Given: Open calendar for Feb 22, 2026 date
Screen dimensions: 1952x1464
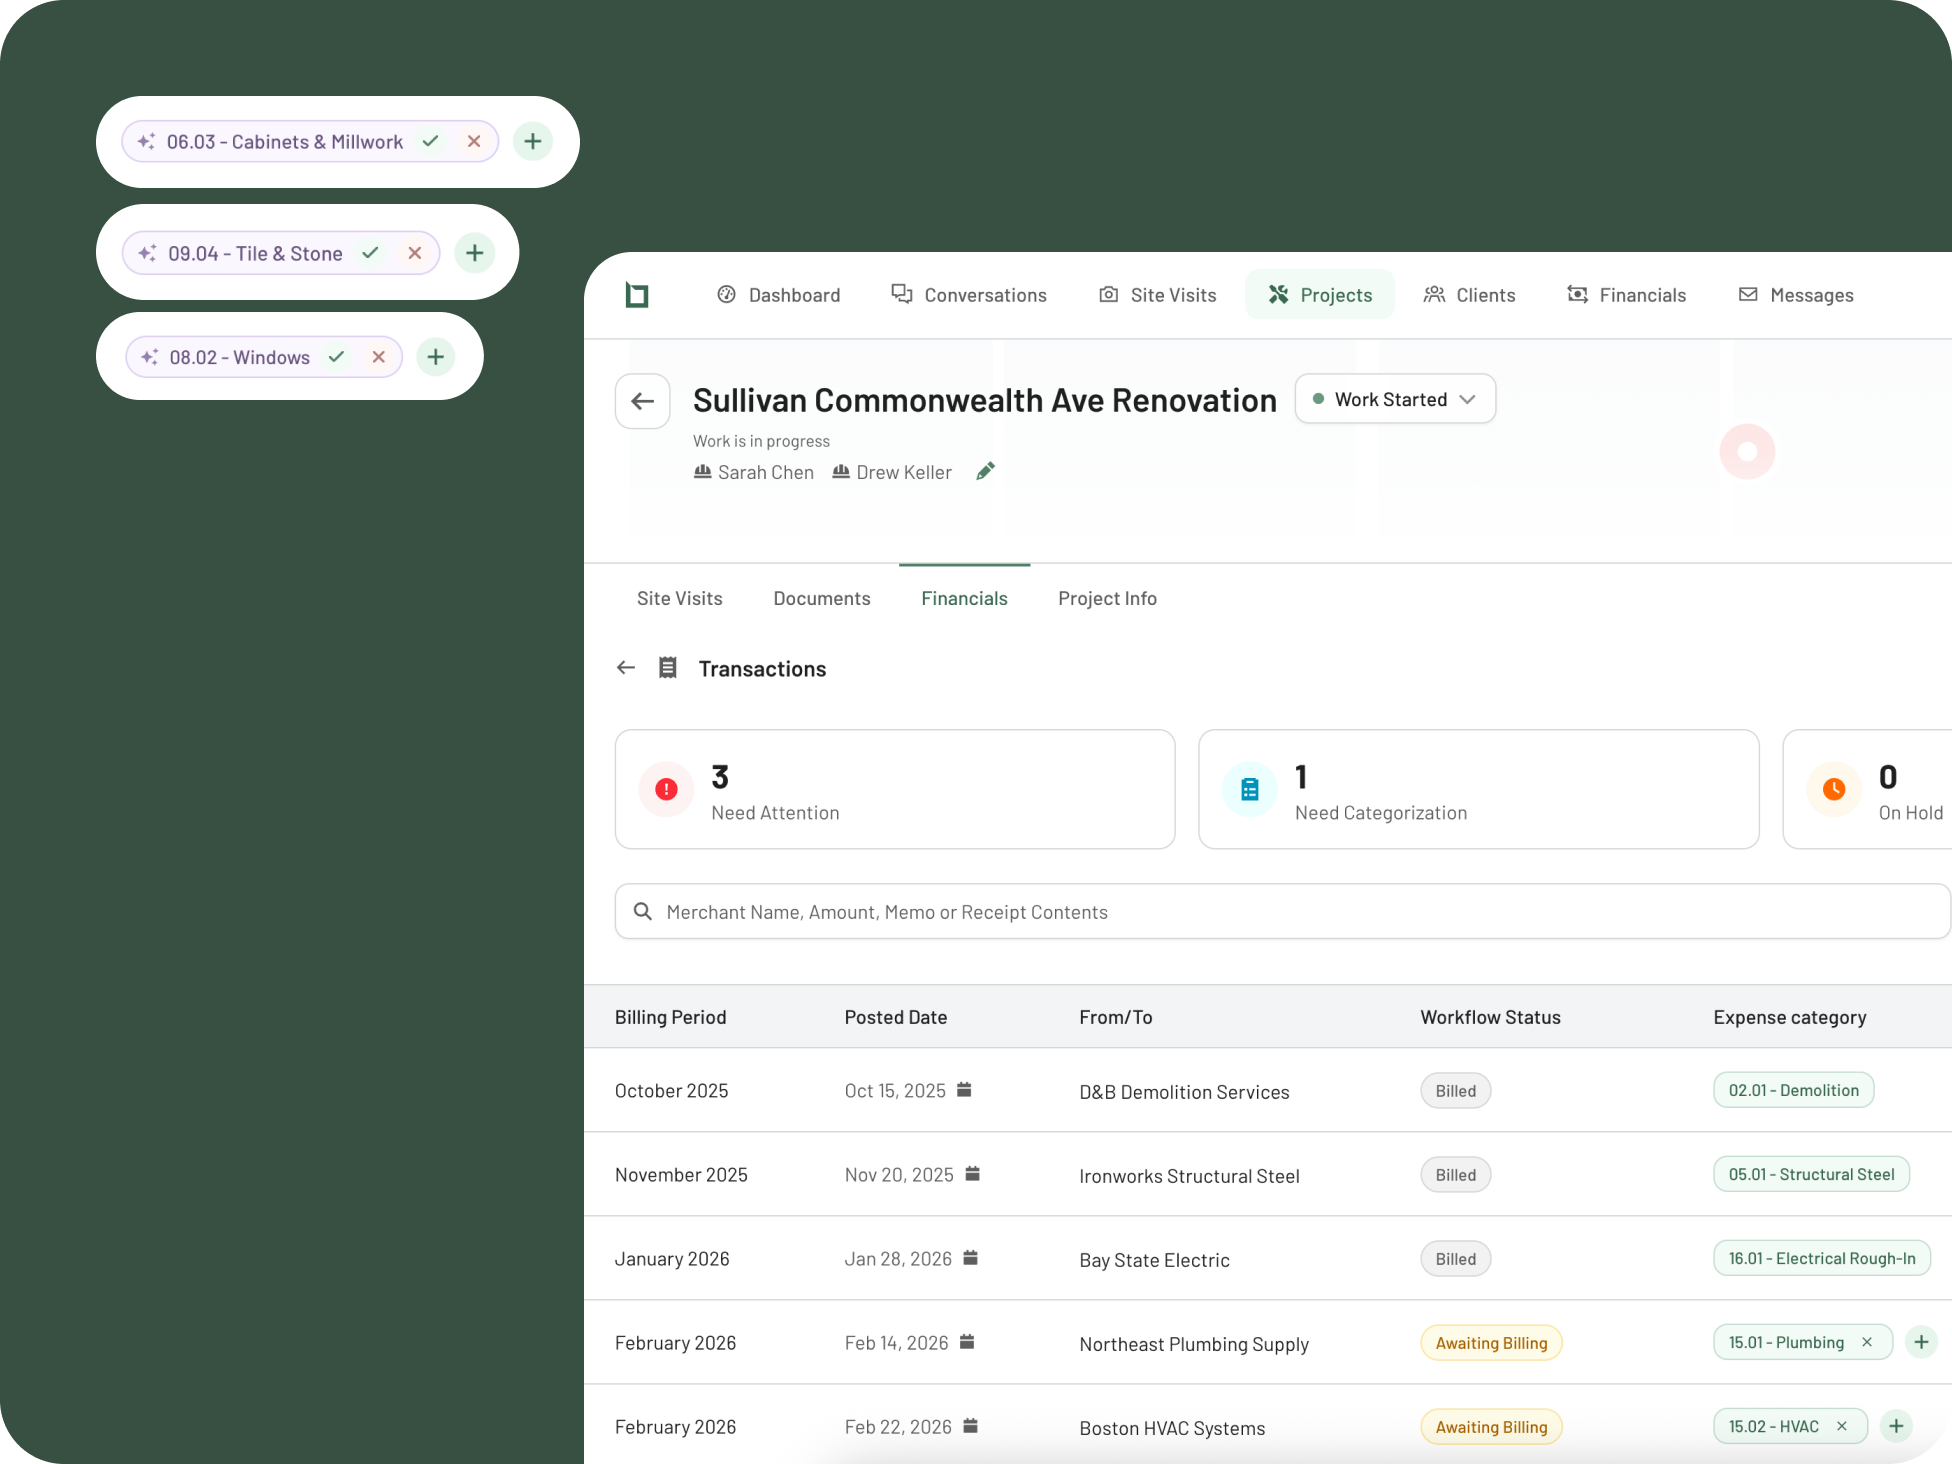Looking at the screenshot, I should (x=971, y=1425).
